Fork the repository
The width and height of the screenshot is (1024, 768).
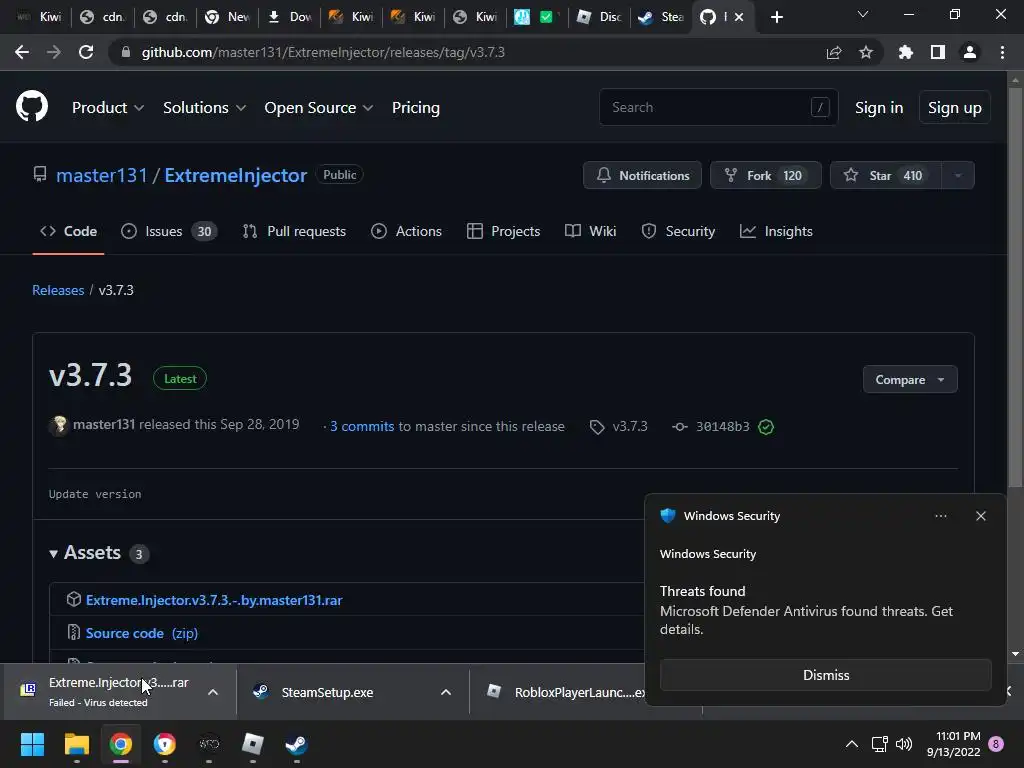[x=765, y=175]
